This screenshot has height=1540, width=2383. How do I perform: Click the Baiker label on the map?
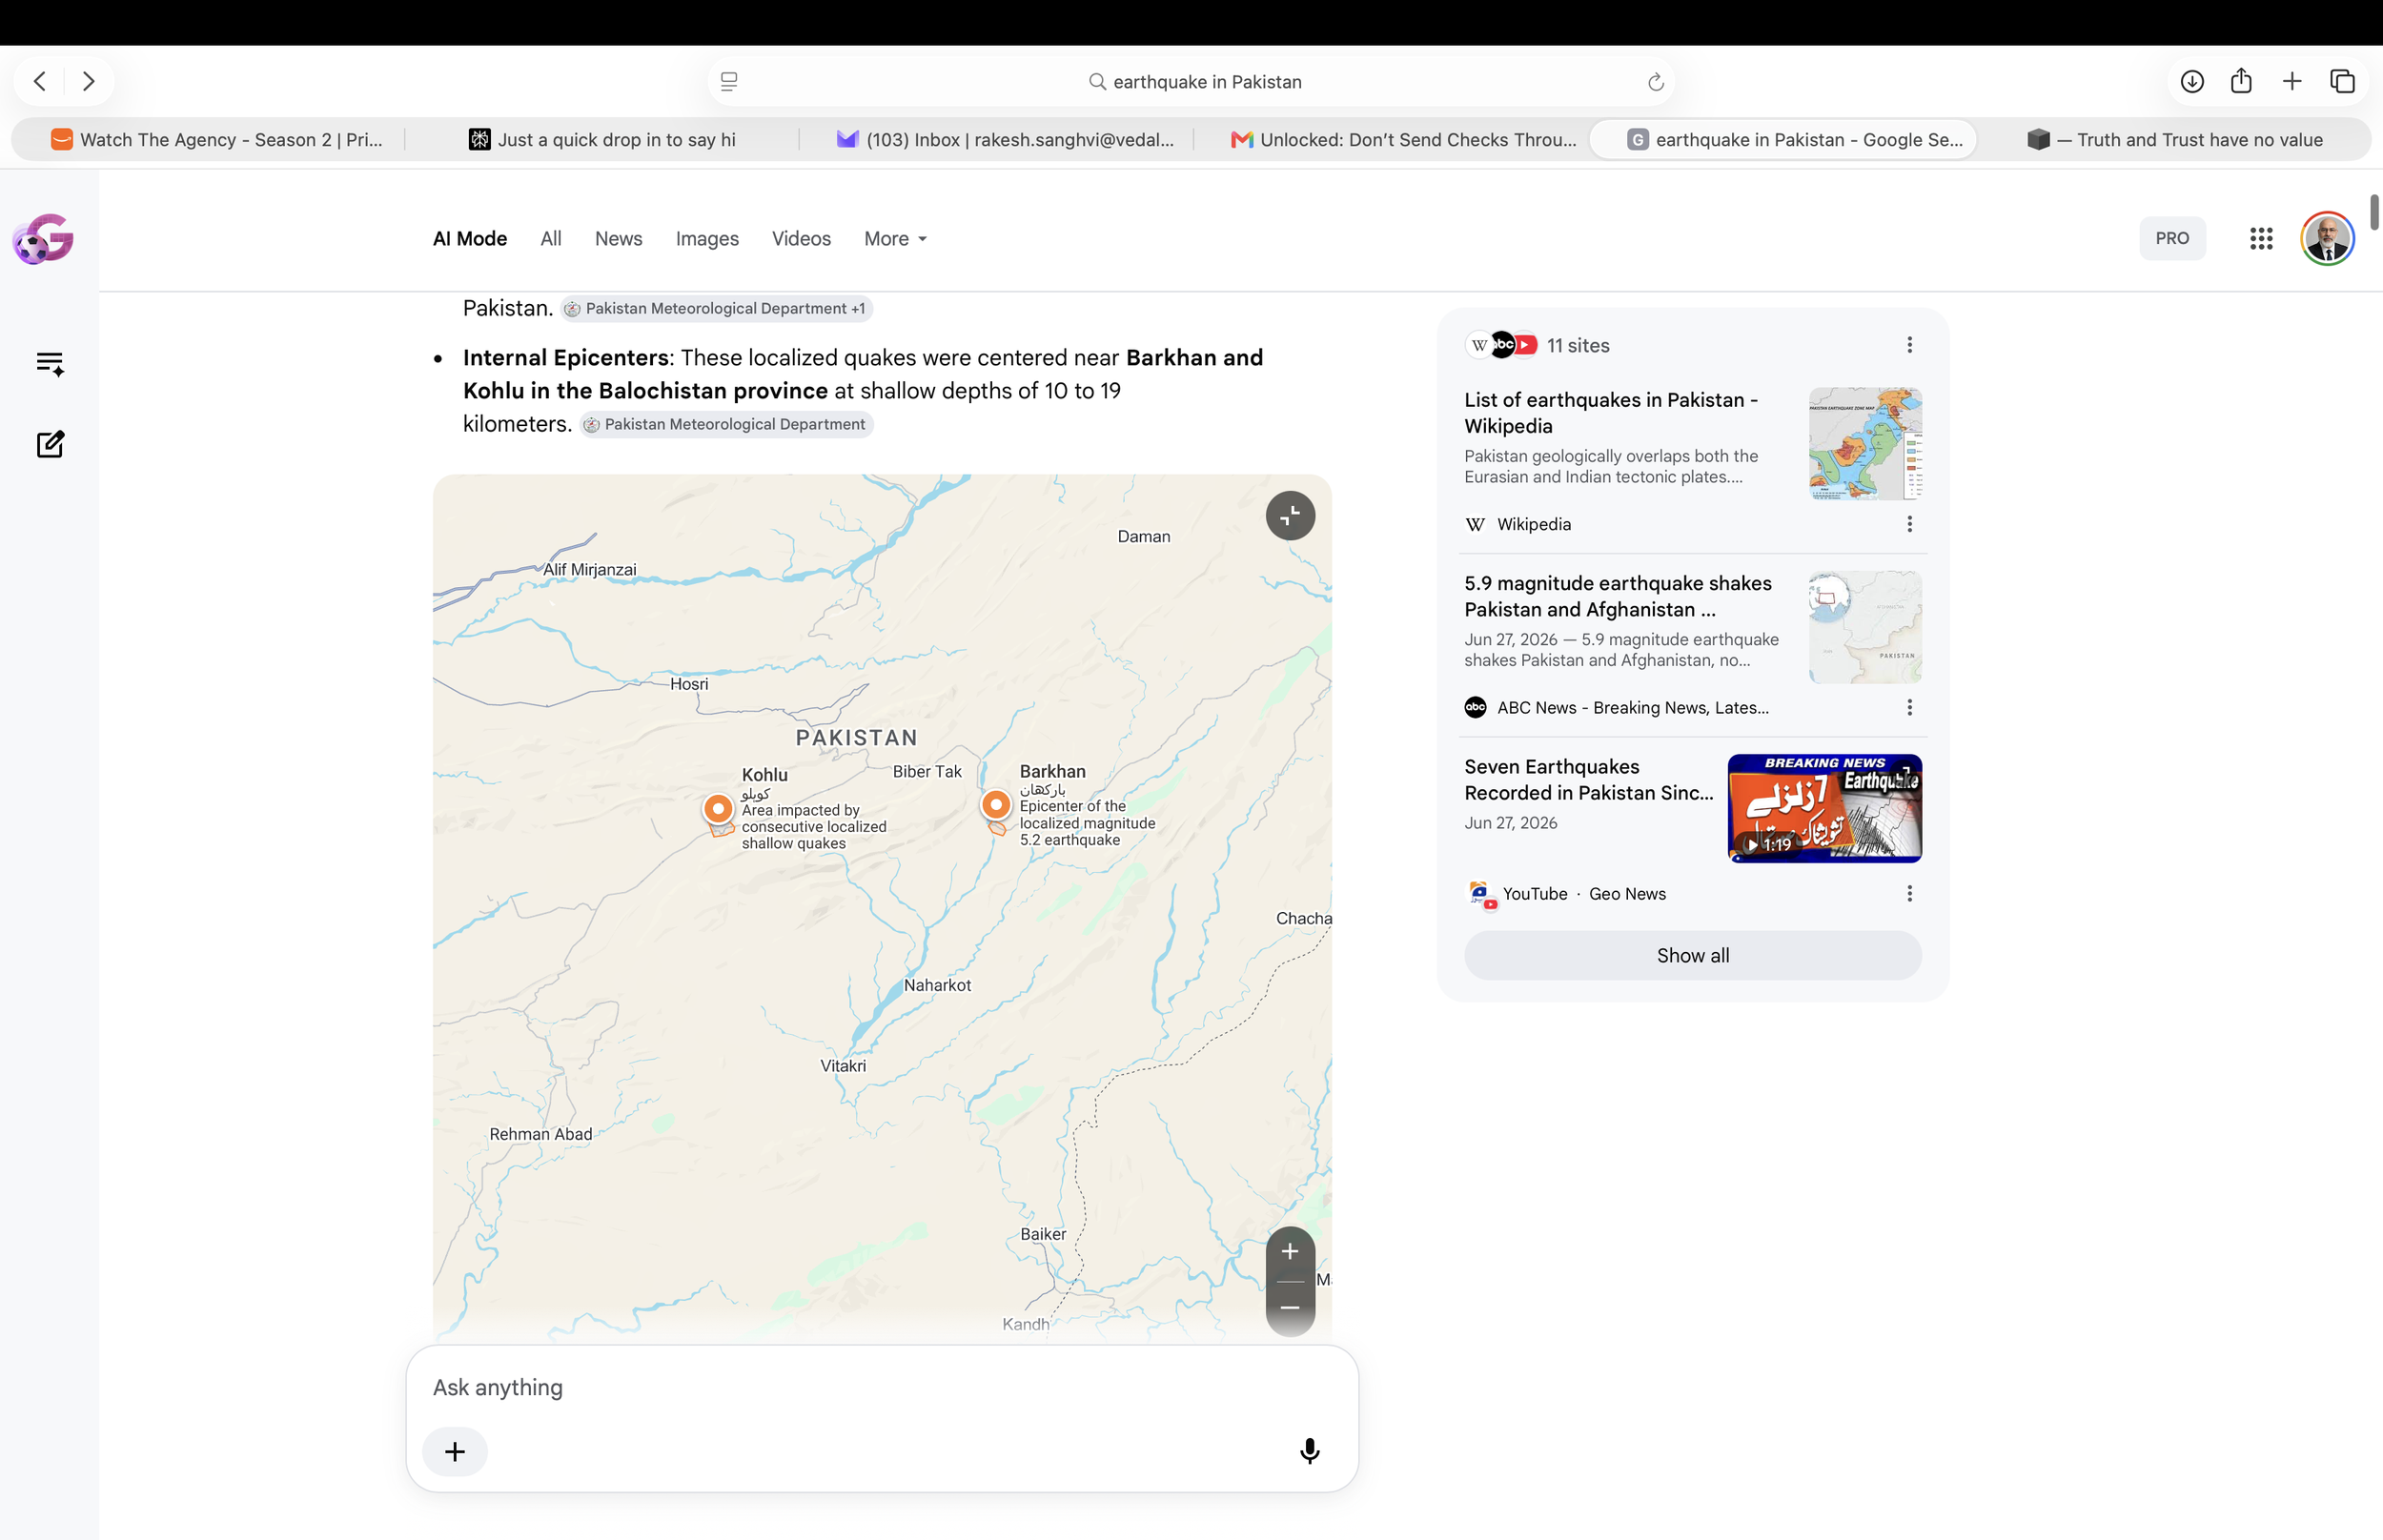[1043, 1234]
